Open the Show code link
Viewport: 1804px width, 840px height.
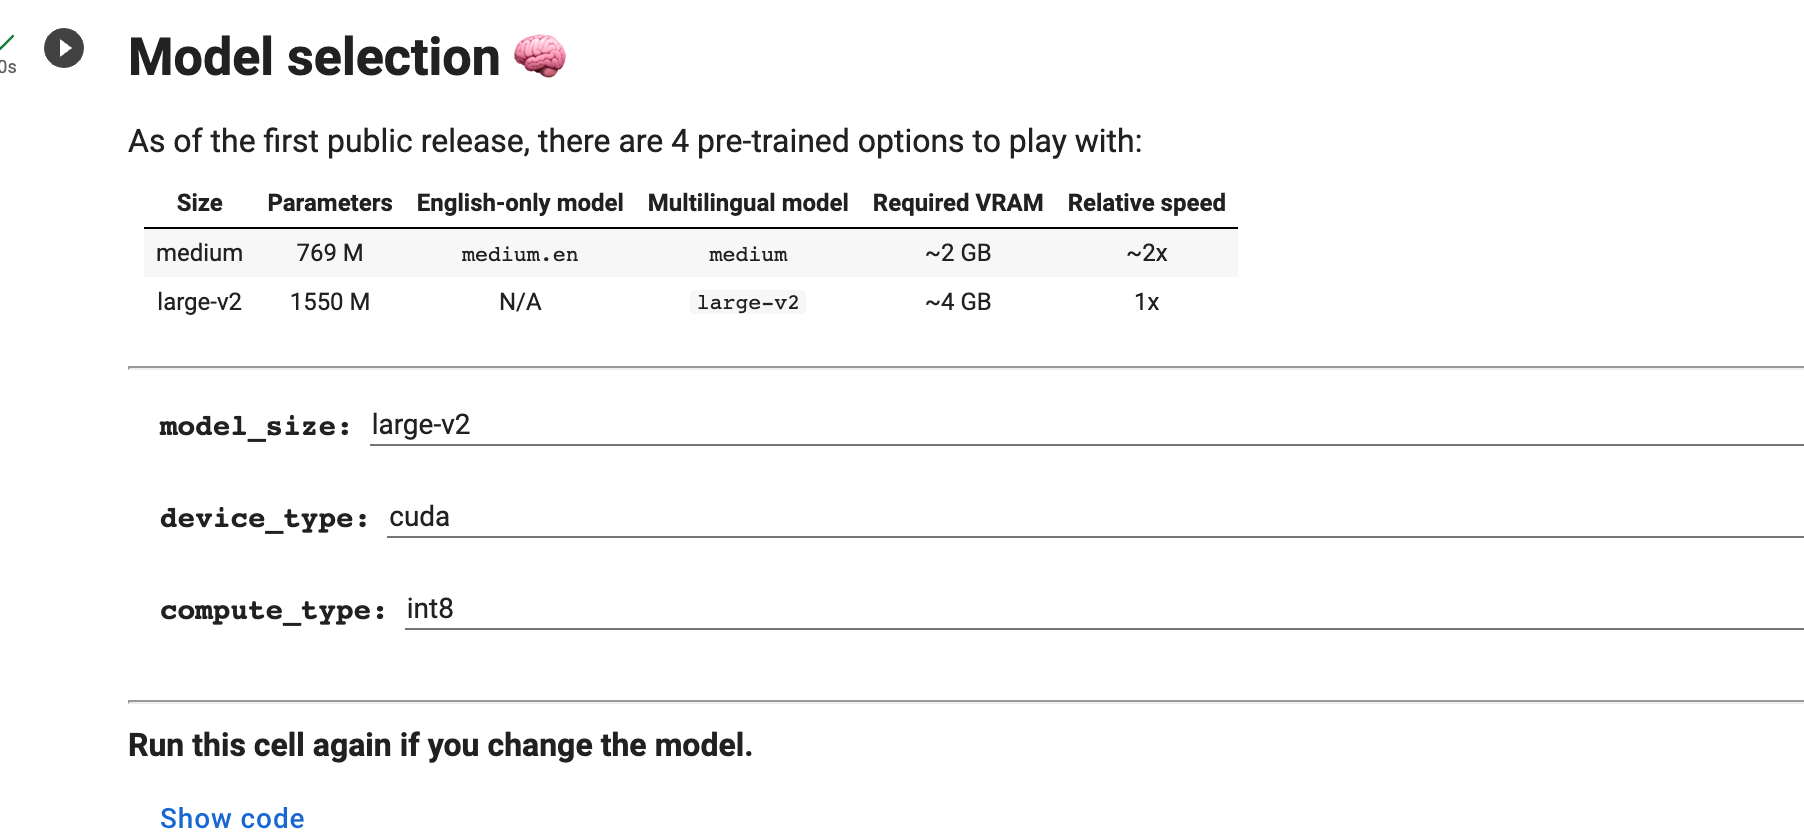click(x=231, y=817)
